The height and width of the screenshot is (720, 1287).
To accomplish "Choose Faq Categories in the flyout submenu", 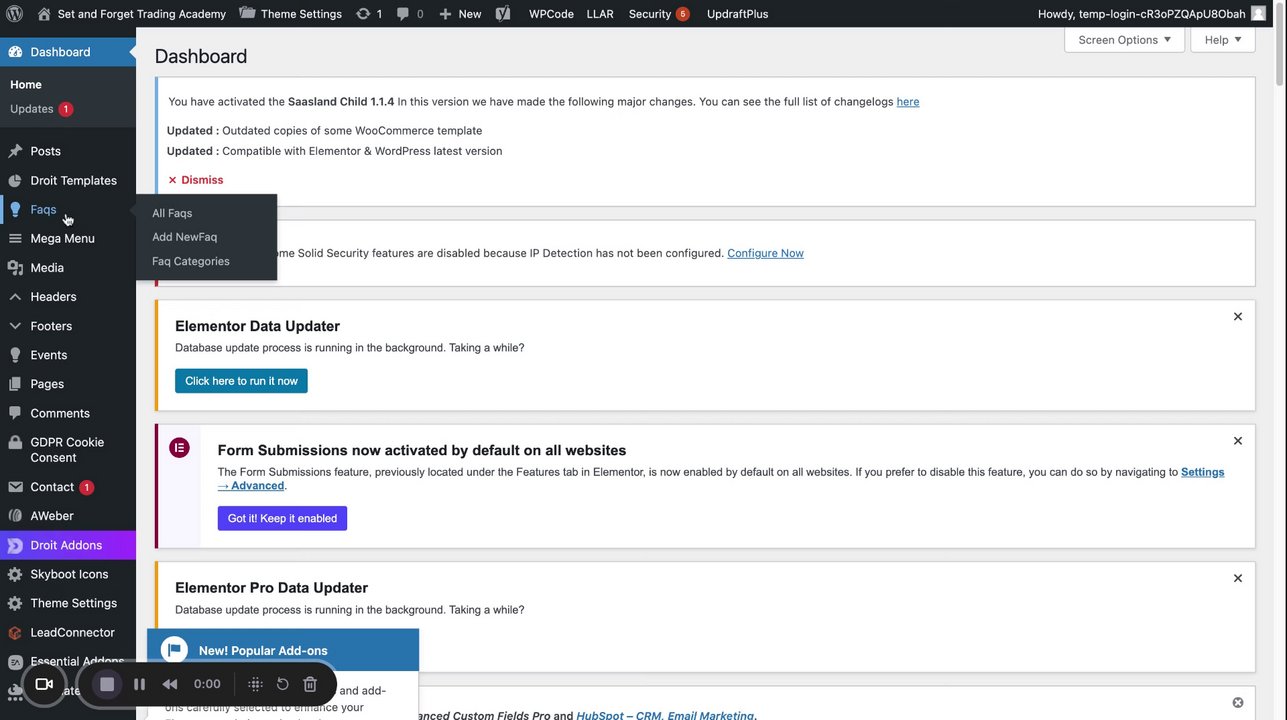I will click(191, 261).
